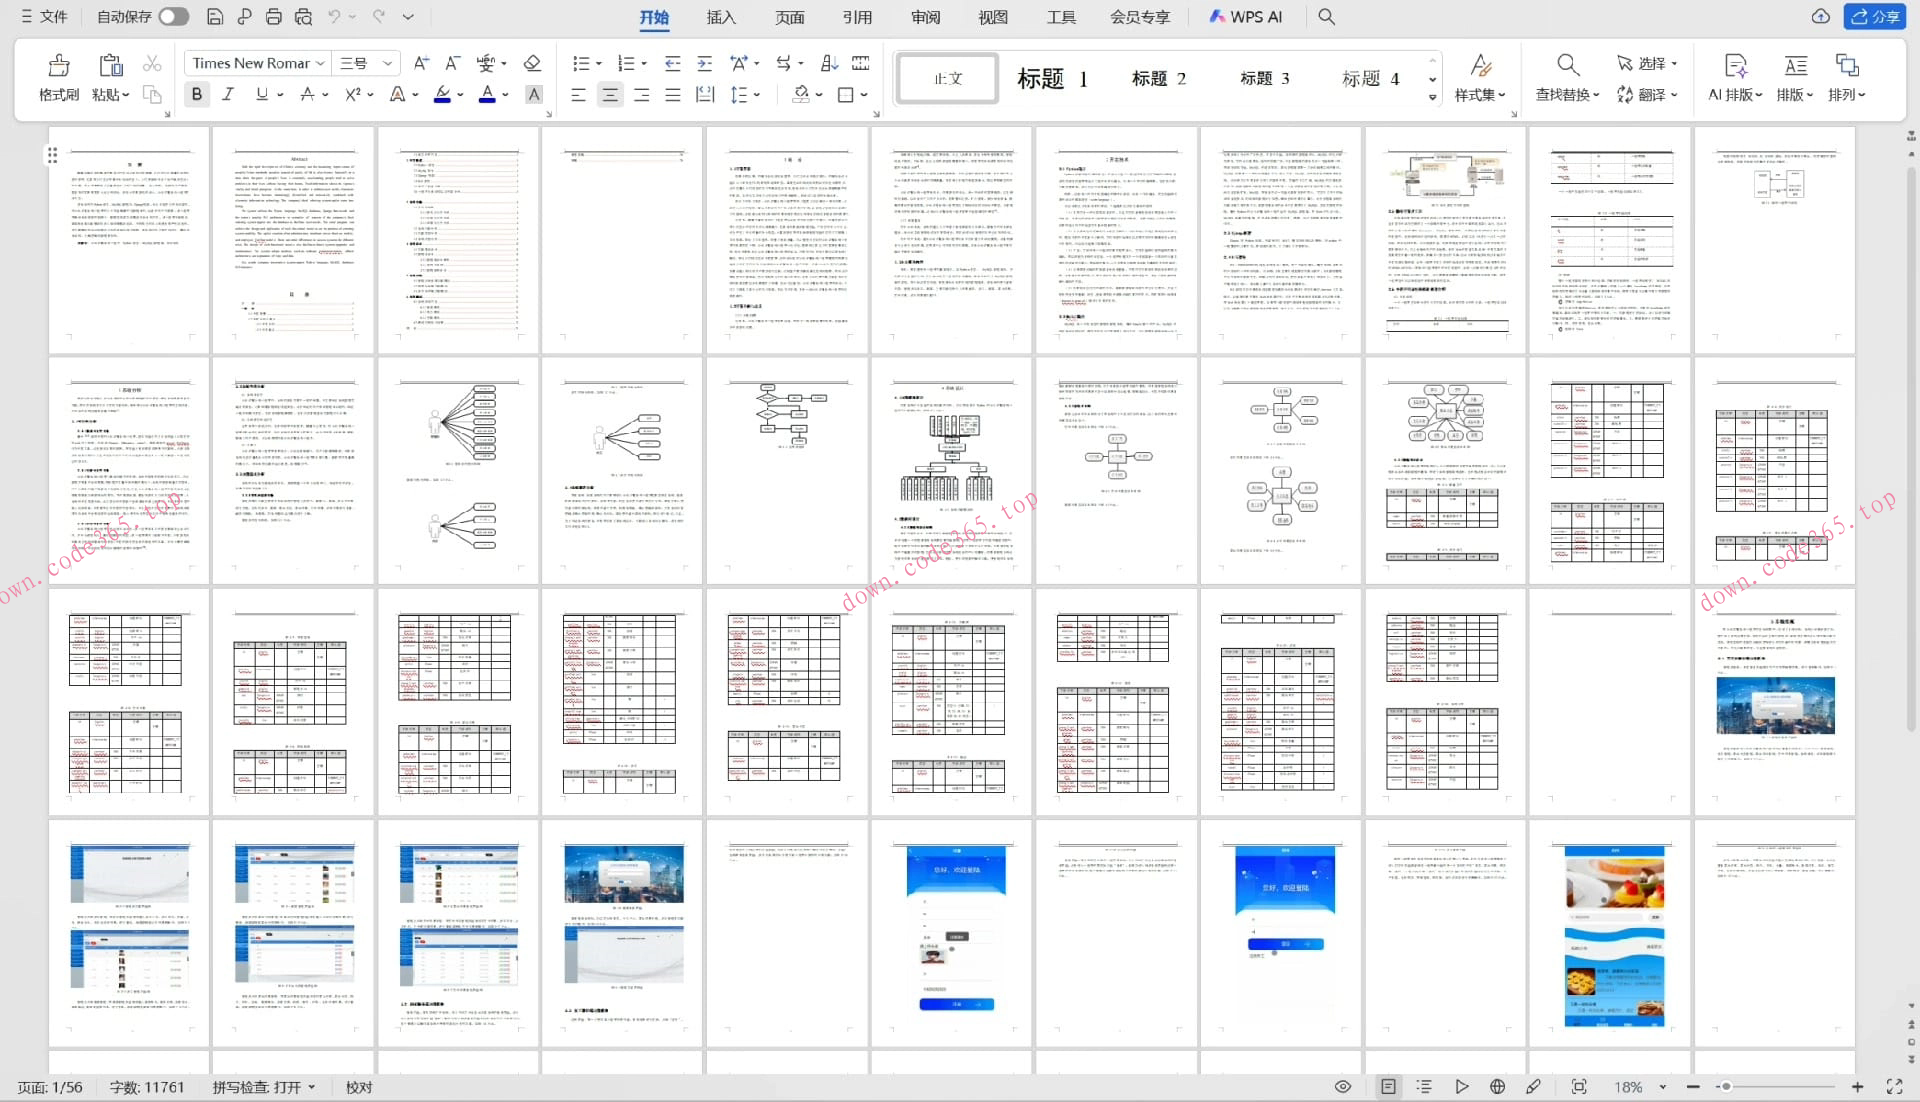Click the print icon in quick toolbar
Viewport: 1920px width, 1102px height.
tap(273, 17)
